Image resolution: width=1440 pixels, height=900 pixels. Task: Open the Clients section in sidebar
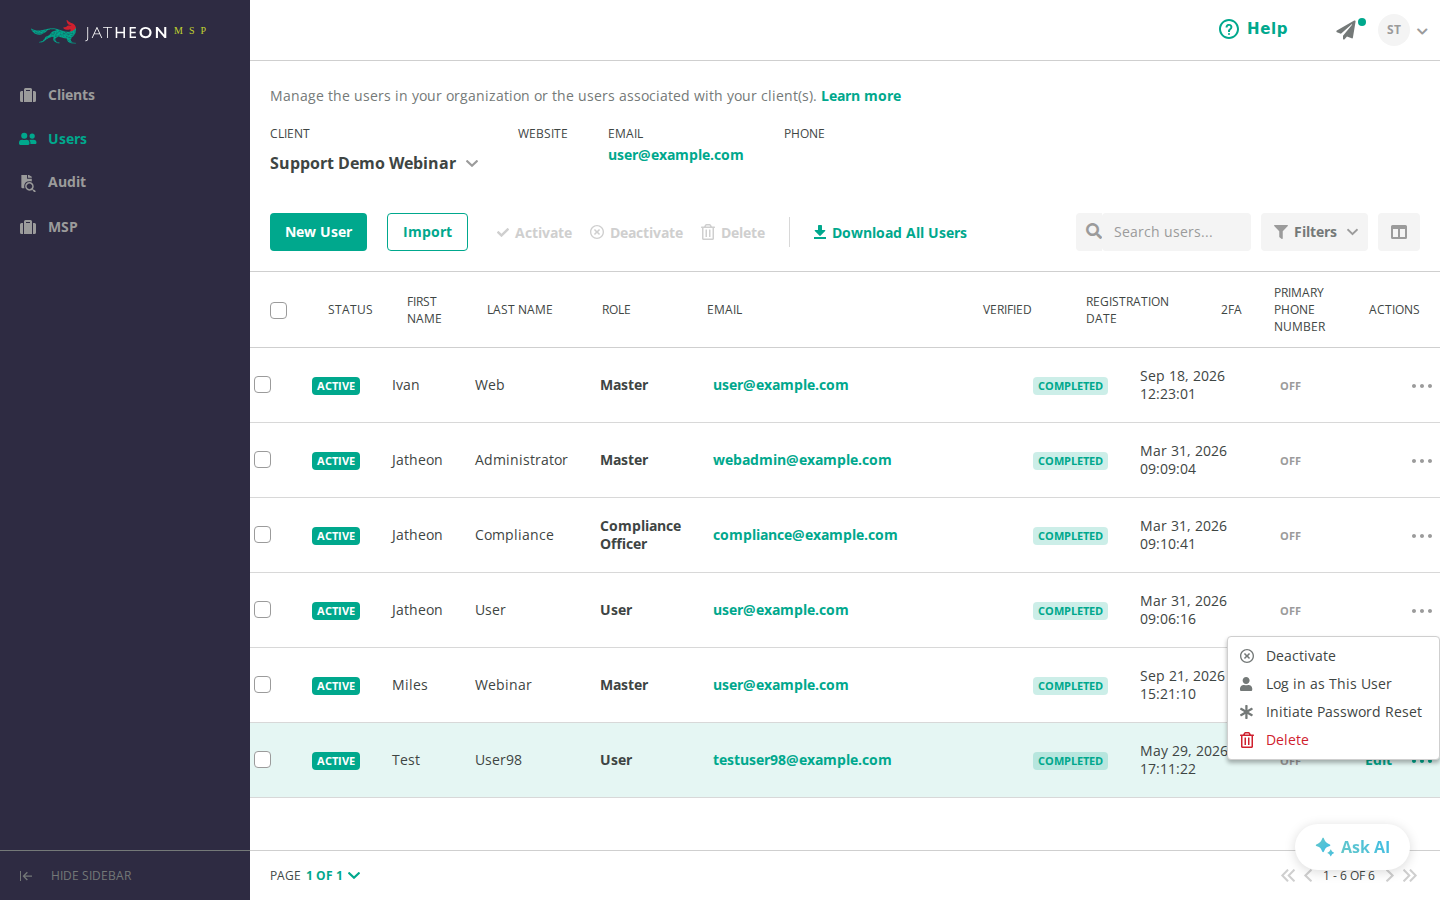57,95
